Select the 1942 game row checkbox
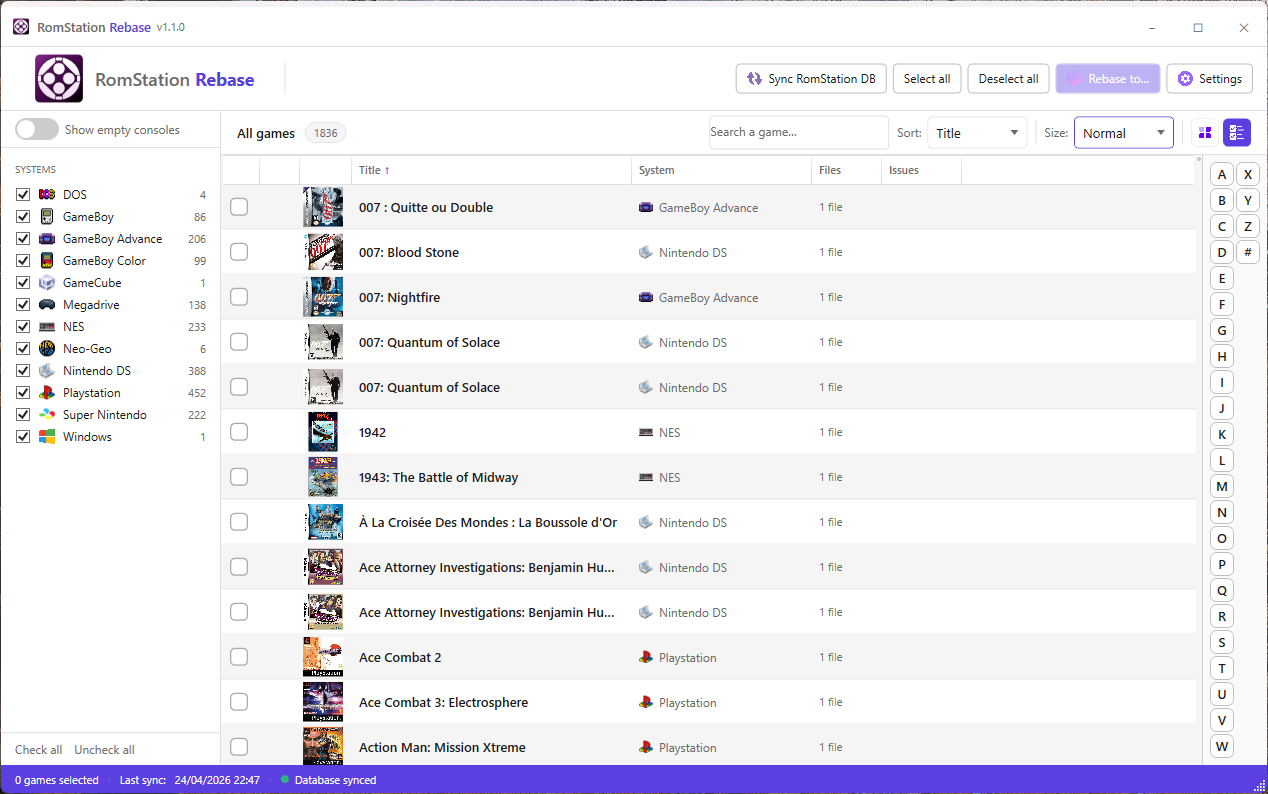 [239, 432]
